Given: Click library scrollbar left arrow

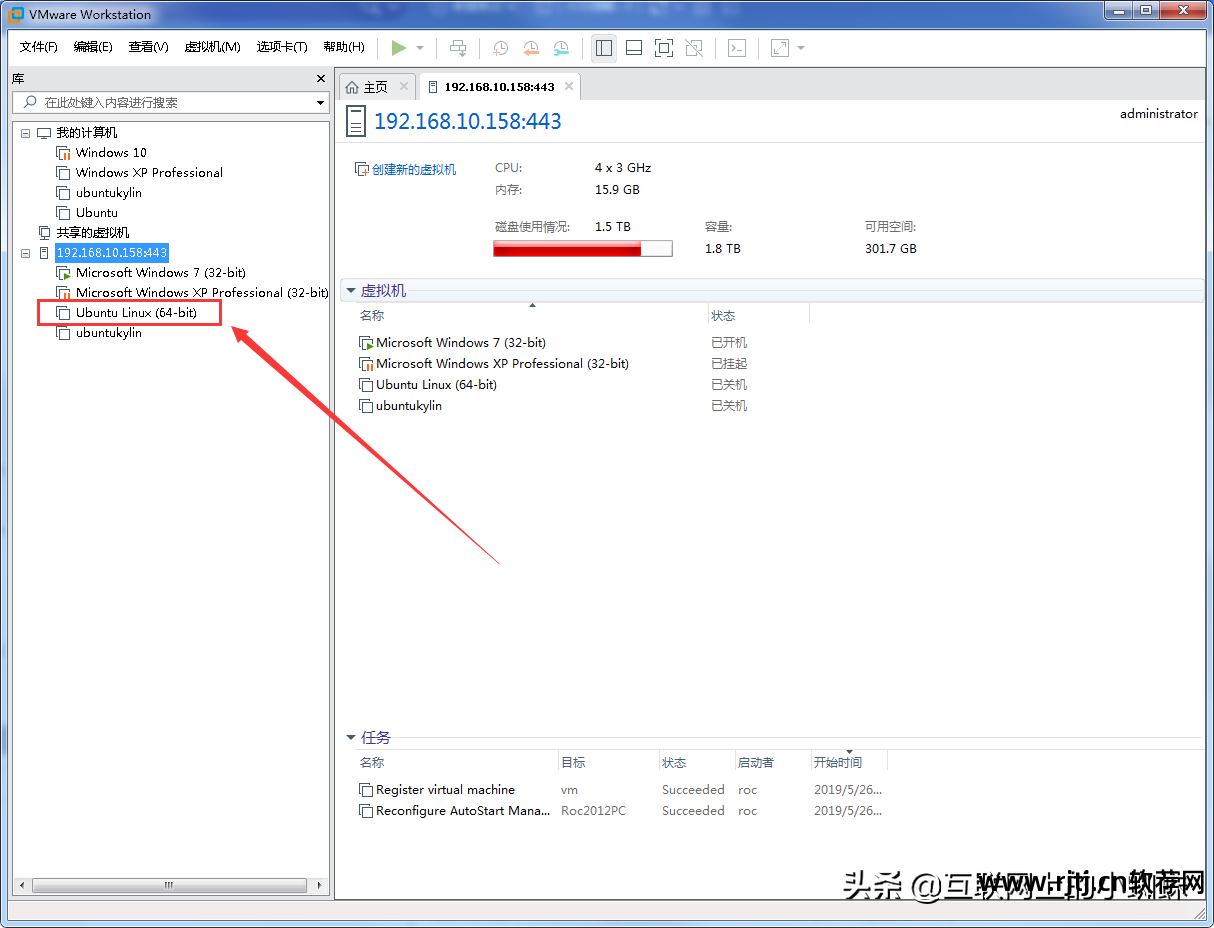Looking at the screenshot, I should click(x=21, y=886).
